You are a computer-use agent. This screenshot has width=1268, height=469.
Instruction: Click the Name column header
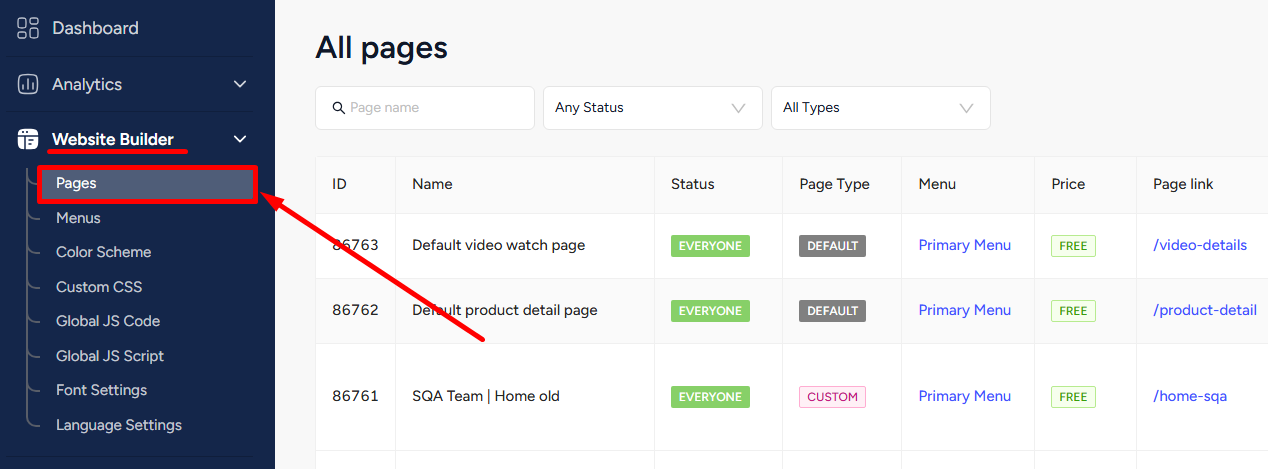432,184
